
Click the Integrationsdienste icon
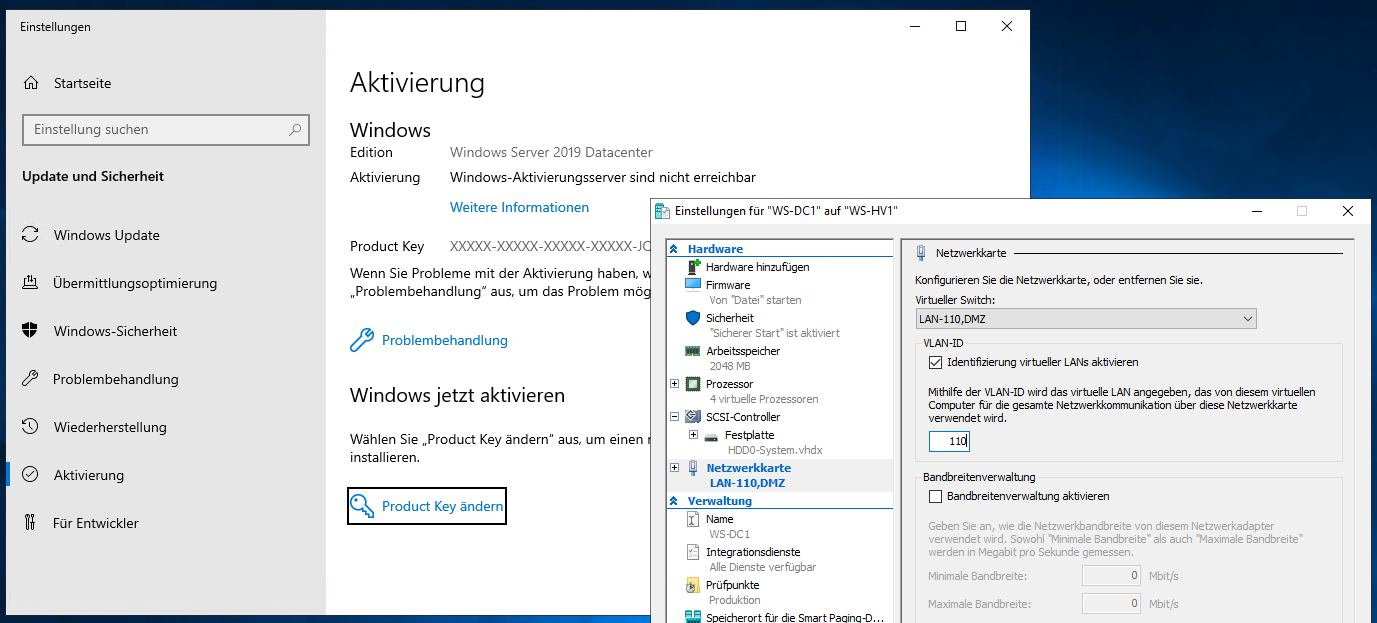(x=693, y=552)
